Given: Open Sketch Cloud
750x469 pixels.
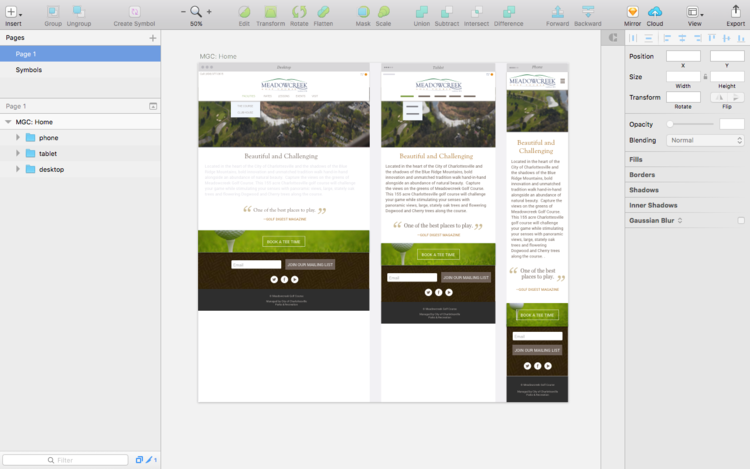Looking at the screenshot, I should click(x=655, y=15).
